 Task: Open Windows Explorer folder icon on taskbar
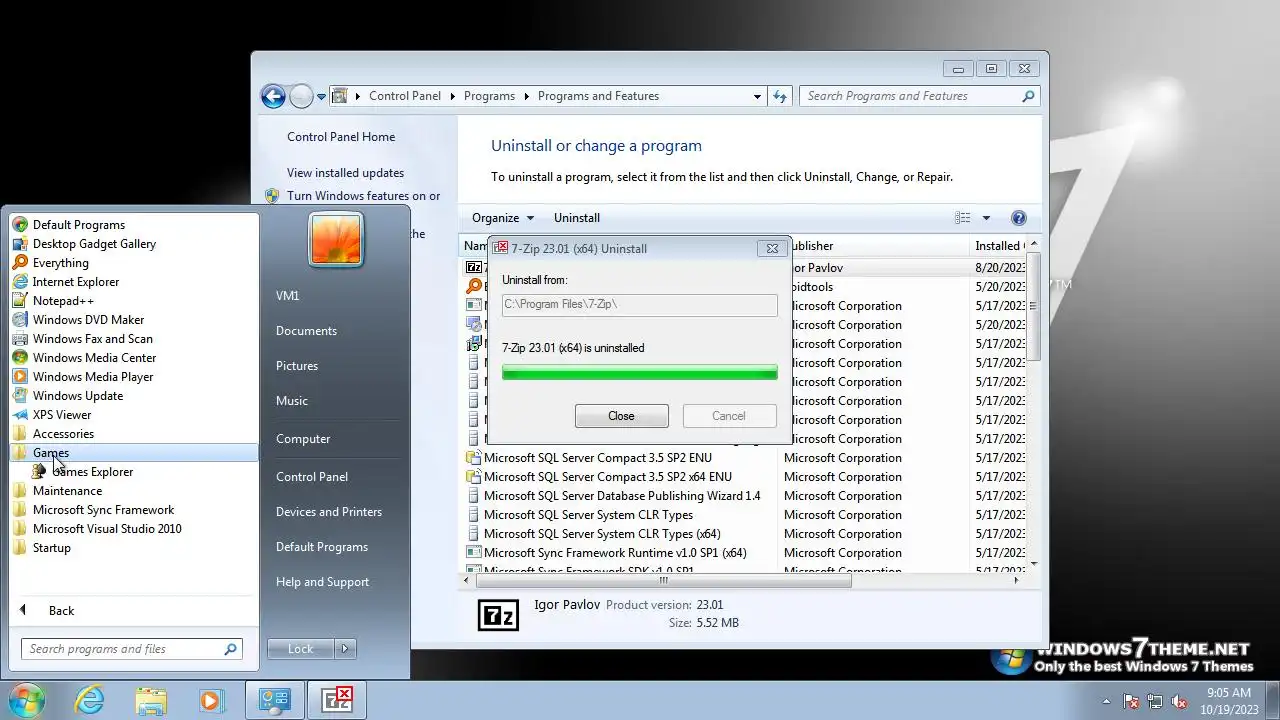(x=151, y=700)
